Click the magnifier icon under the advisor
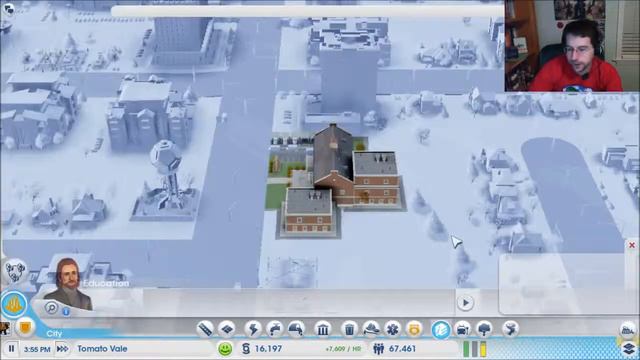640x360 pixels. tap(51, 307)
